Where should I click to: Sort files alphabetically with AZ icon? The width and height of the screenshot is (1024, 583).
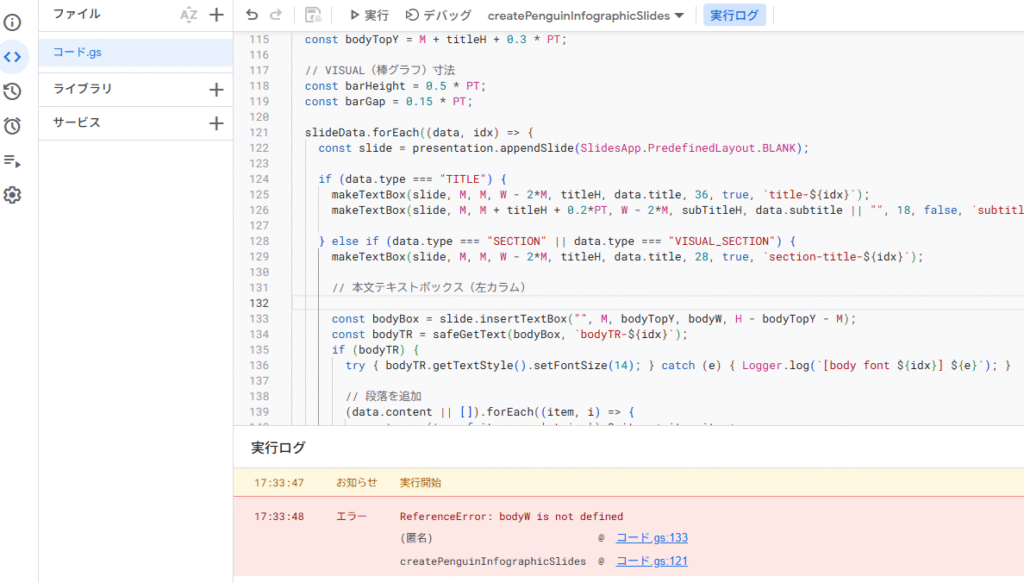click(x=189, y=15)
